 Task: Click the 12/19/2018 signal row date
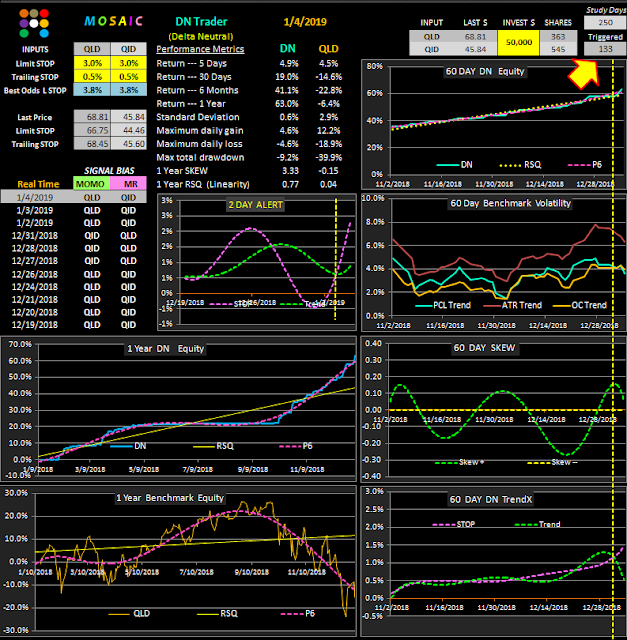pos(35,325)
